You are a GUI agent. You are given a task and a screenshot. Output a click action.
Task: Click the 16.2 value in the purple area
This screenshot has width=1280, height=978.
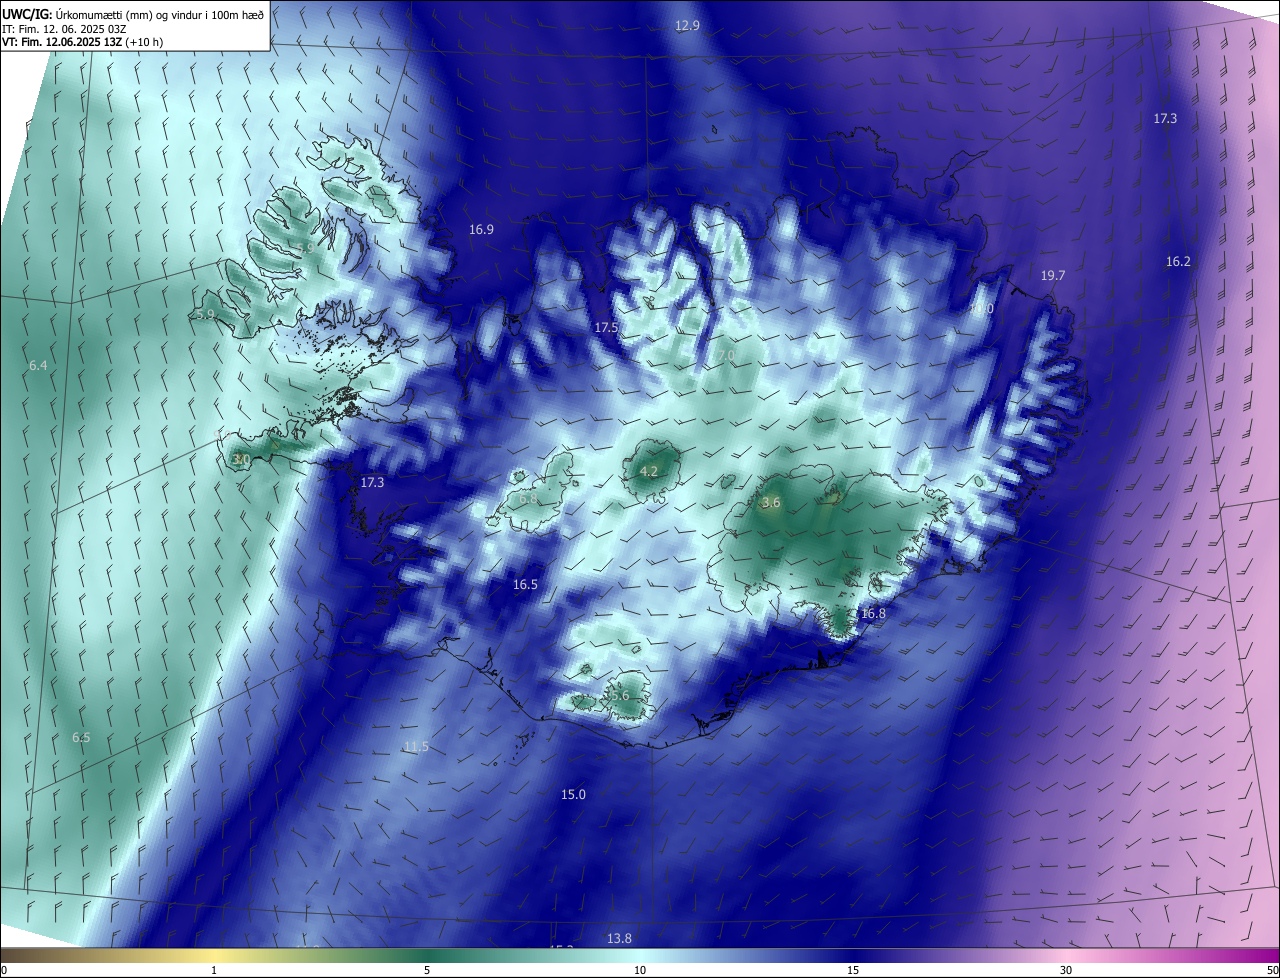click(x=1178, y=262)
